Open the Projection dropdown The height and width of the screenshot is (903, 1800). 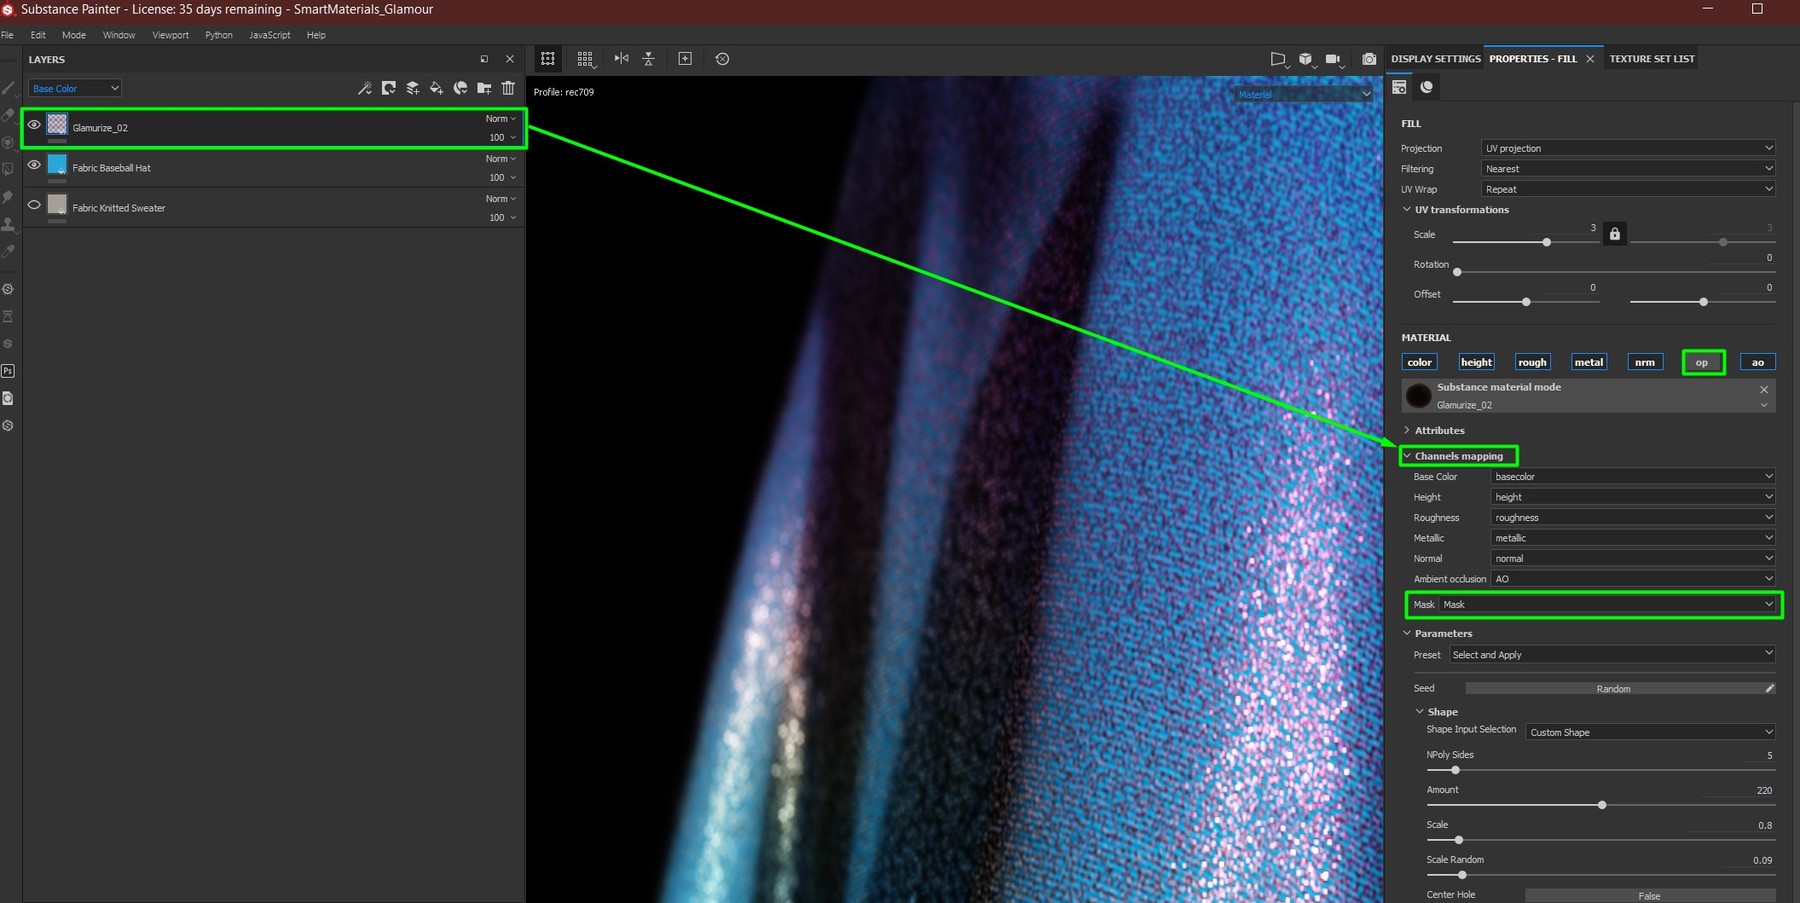coord(1627,148)
